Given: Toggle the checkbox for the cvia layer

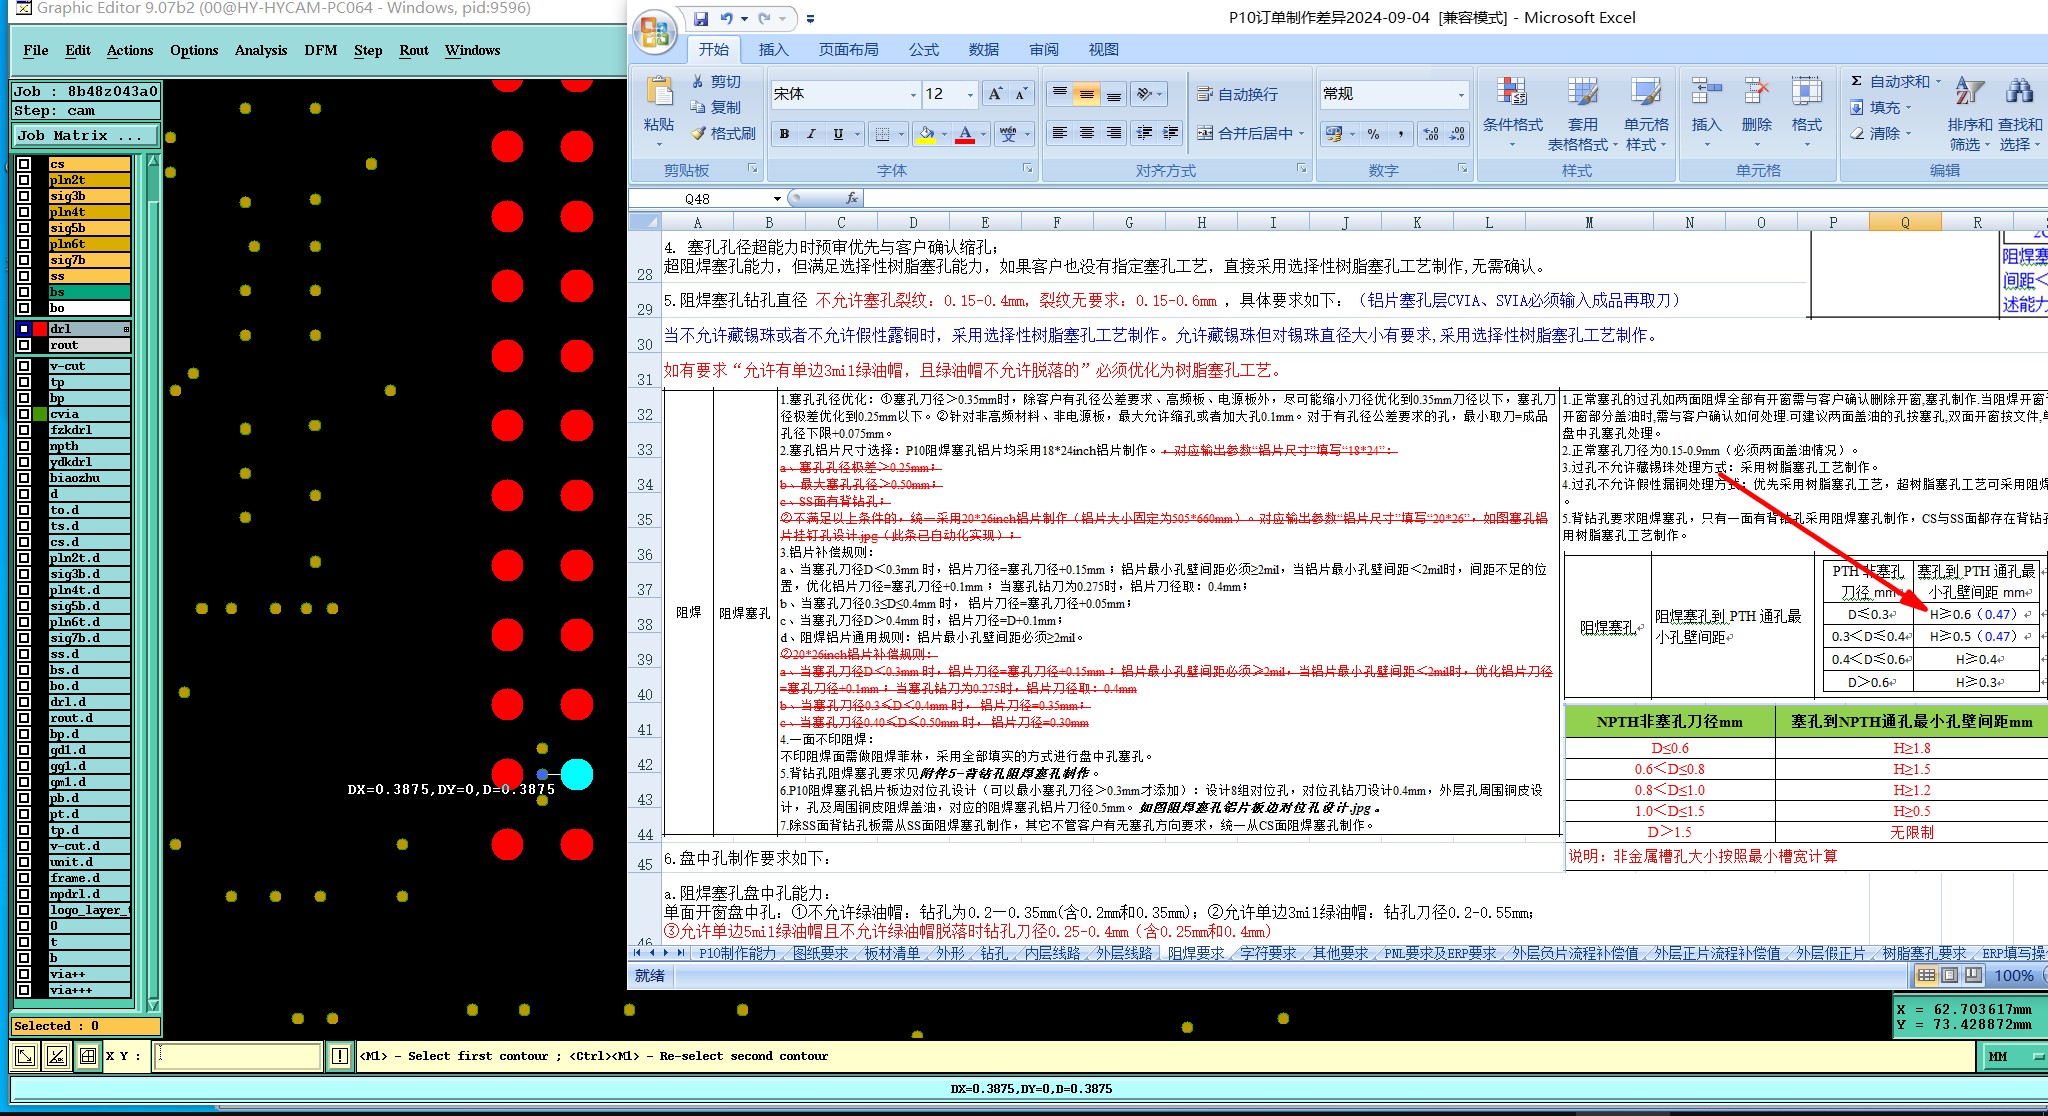Looking at the screenshot, I should point(25,414).
